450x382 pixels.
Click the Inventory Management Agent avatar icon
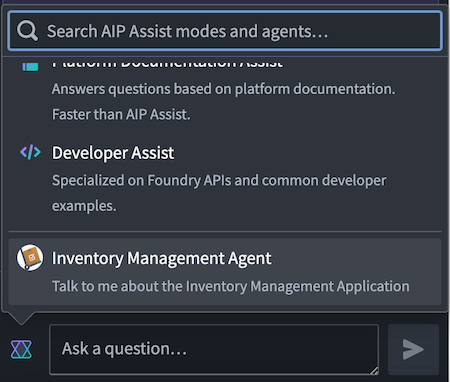[30, 258]
